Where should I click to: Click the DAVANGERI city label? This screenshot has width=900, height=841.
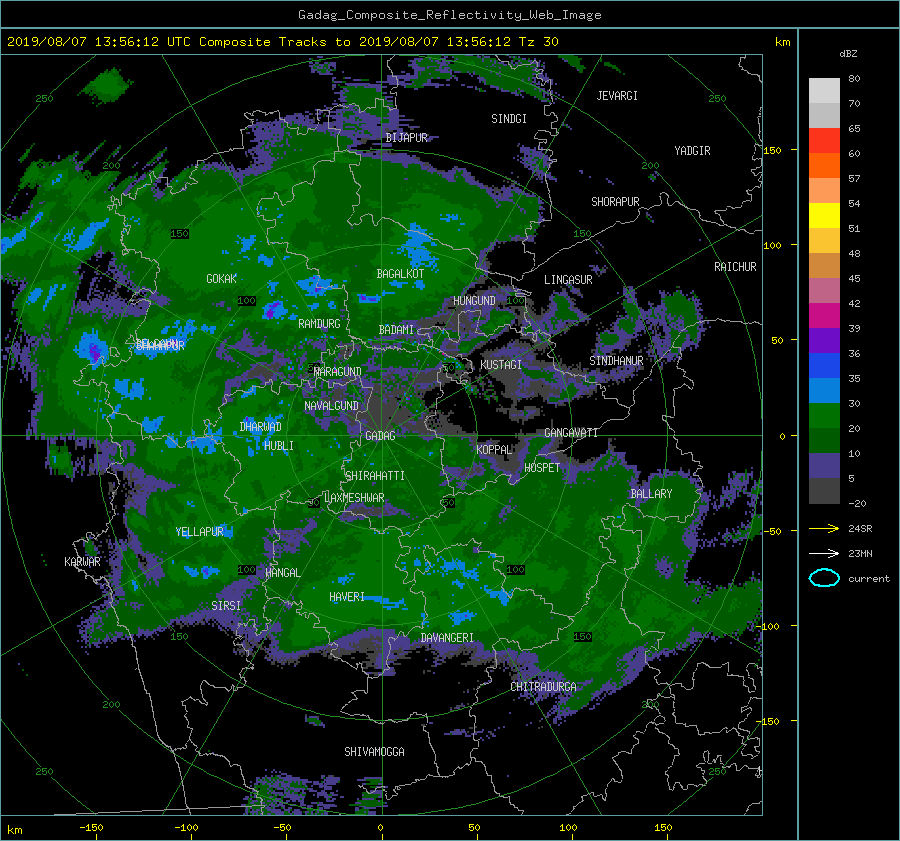(447, 638)
